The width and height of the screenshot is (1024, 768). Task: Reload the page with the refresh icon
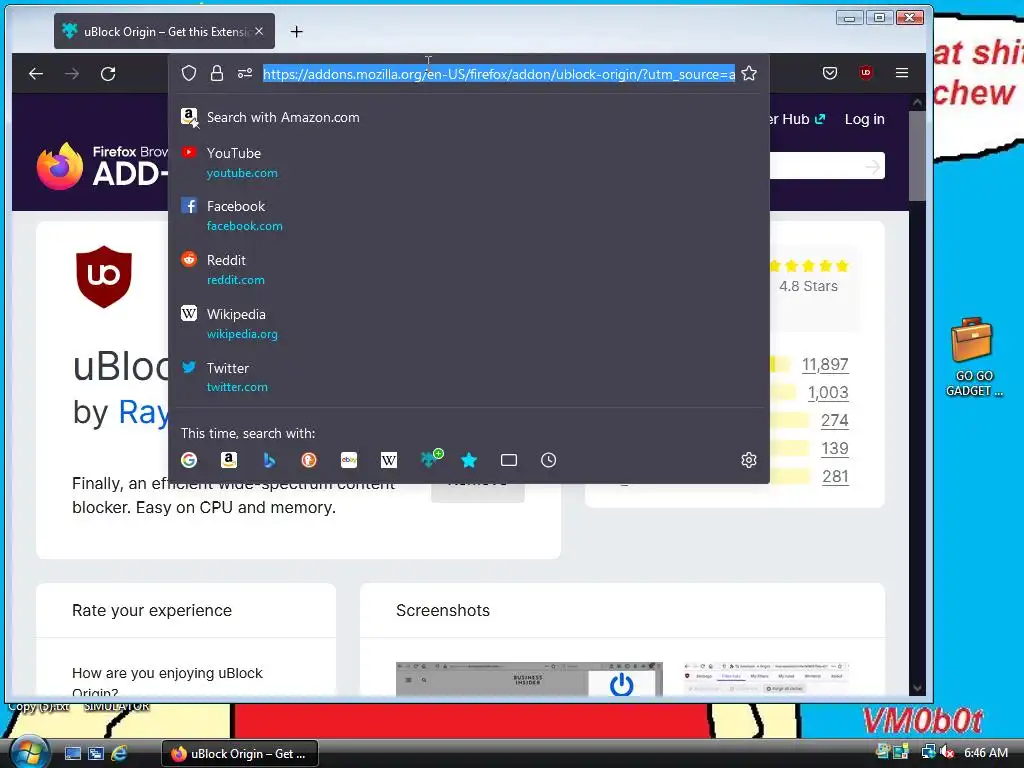click(108, 74)
